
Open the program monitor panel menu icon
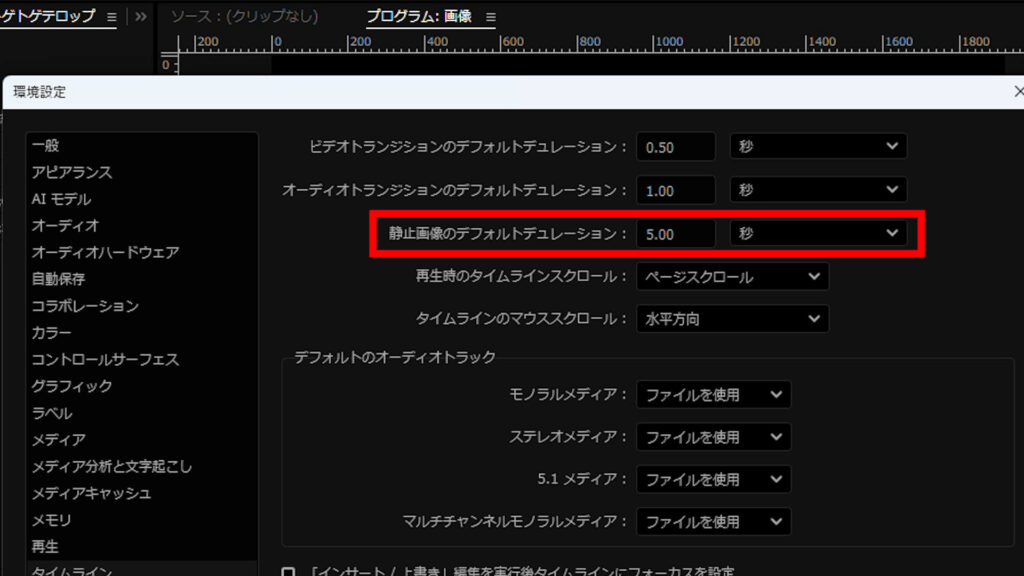tap(490, 17)
